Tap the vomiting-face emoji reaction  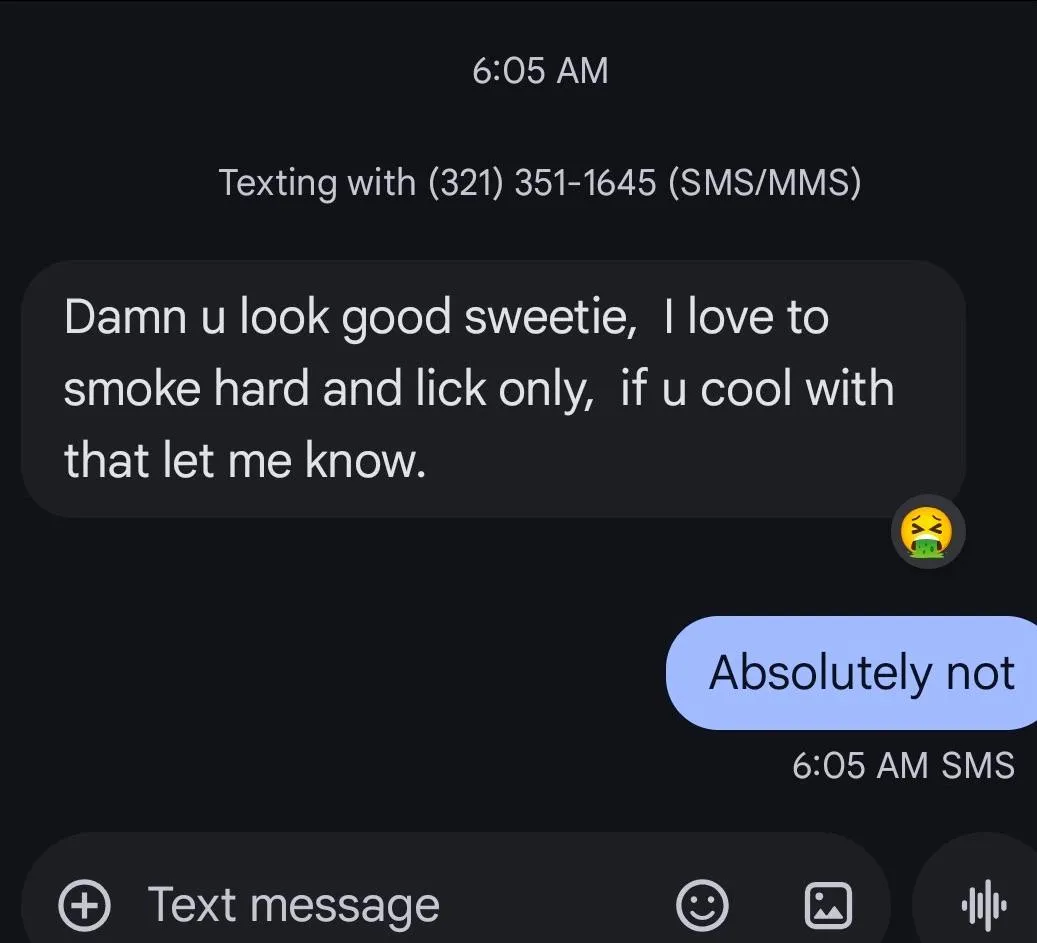coord(927,532)
